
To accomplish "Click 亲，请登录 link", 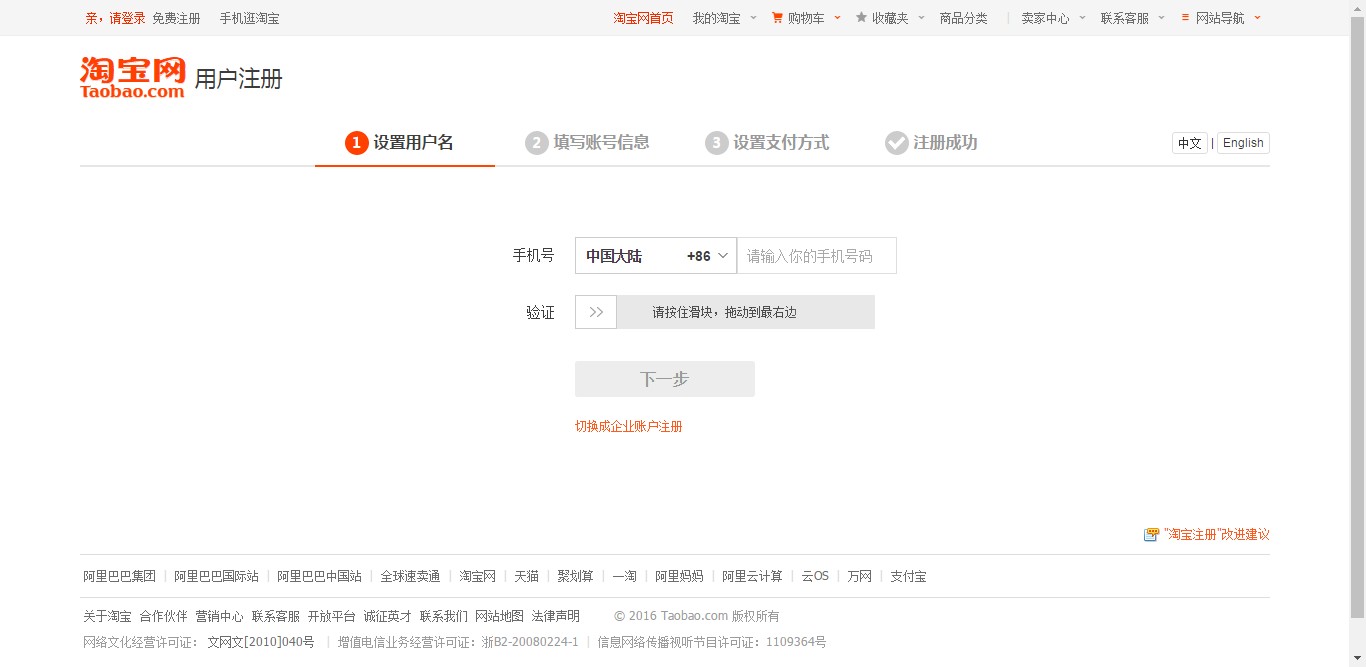I will tap(116, 18).
